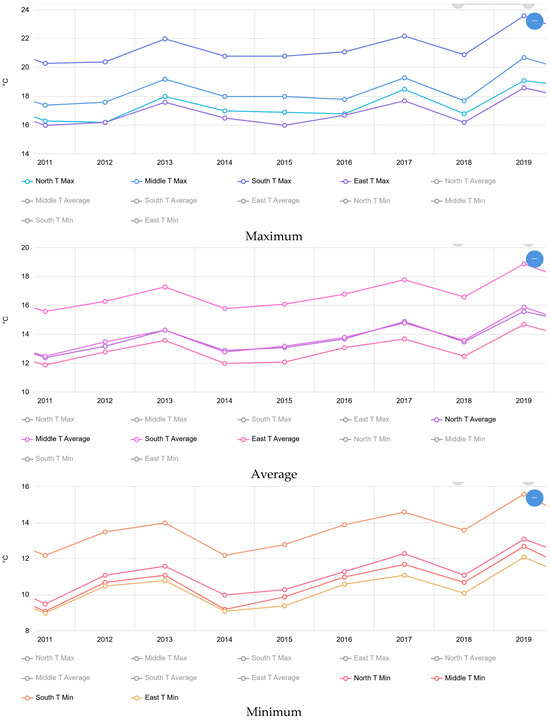The width and height of the screenshot is (550, 721).
Task: Click Middle T Max 2013 data point
Action: [x=165, y=80]
